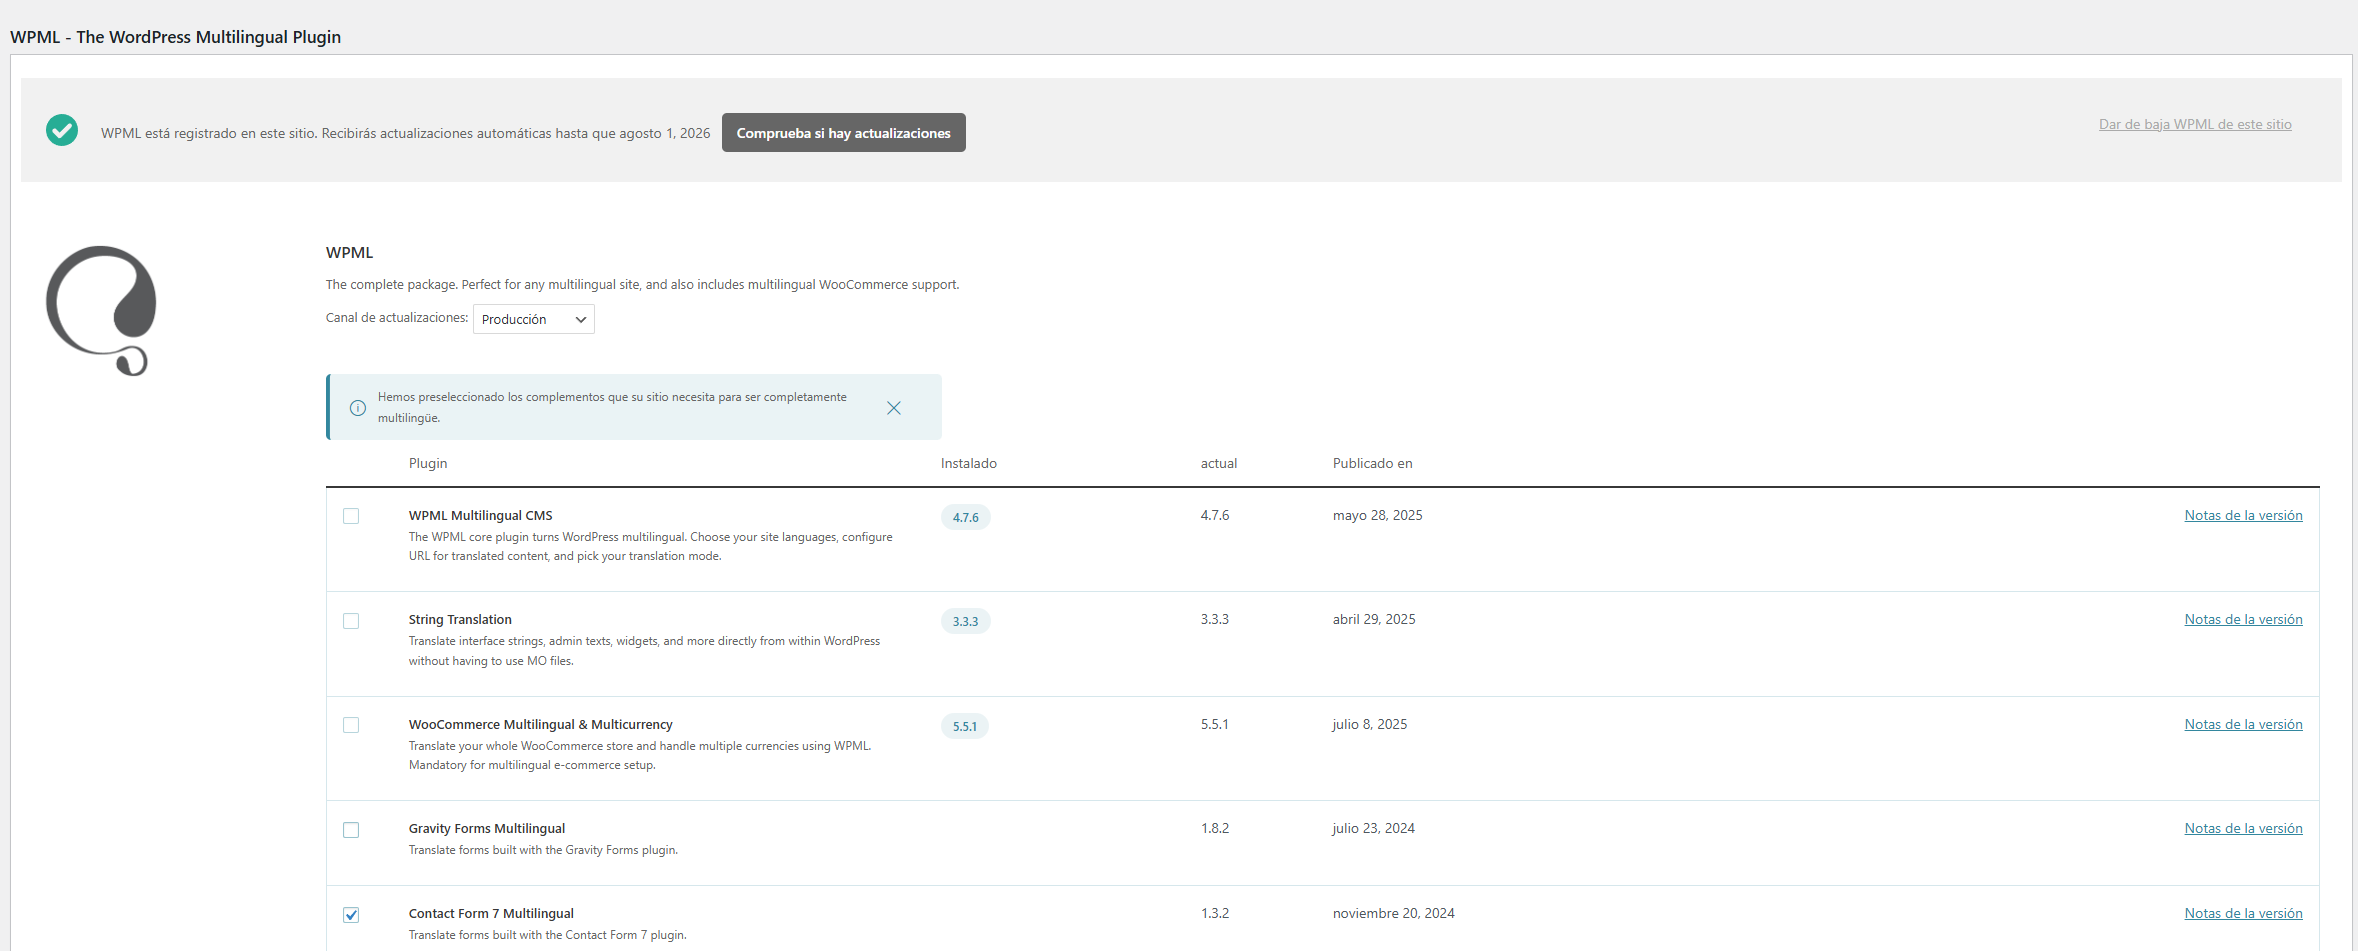Screen dimensions: 2358x951
Task: Enable WooCommerce Multilingual & Multicurrency checkbox
Action: [x=351, y=725]
